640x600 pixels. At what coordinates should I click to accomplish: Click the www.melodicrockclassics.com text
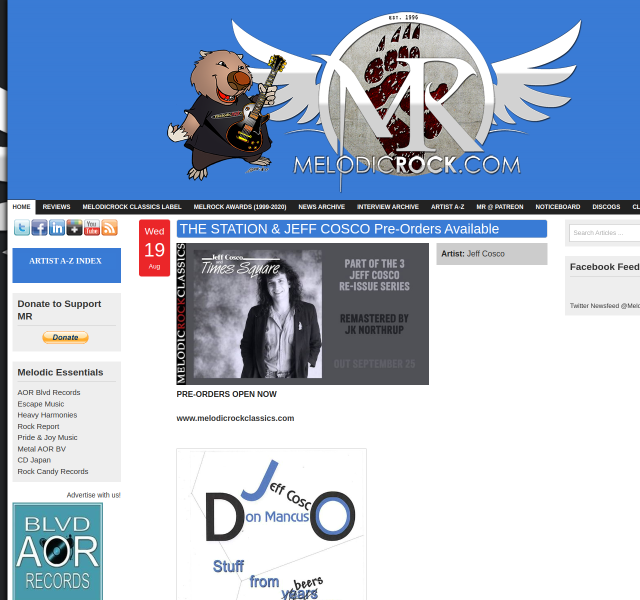tap(235, 418)
